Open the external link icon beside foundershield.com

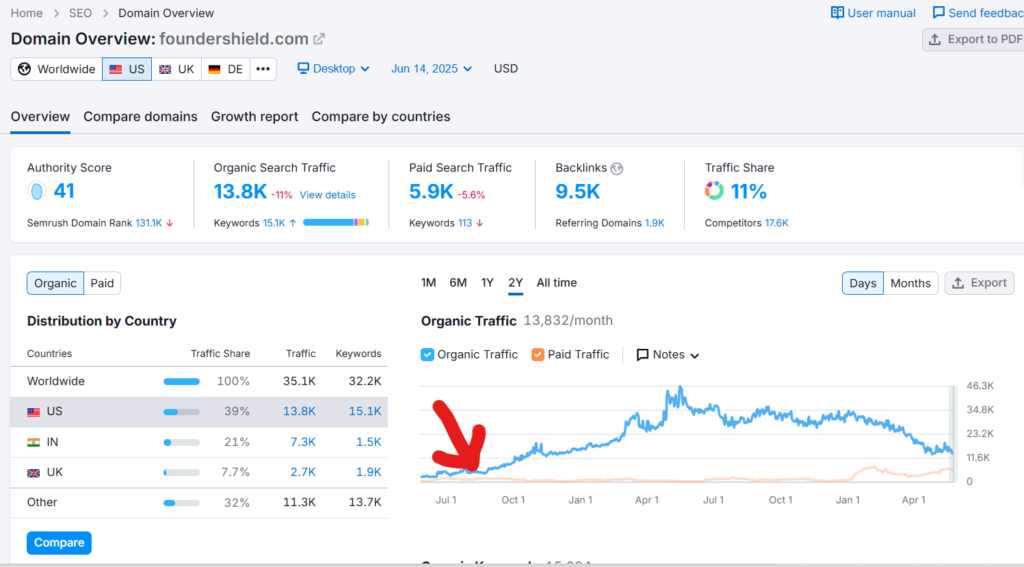[319, 39]
